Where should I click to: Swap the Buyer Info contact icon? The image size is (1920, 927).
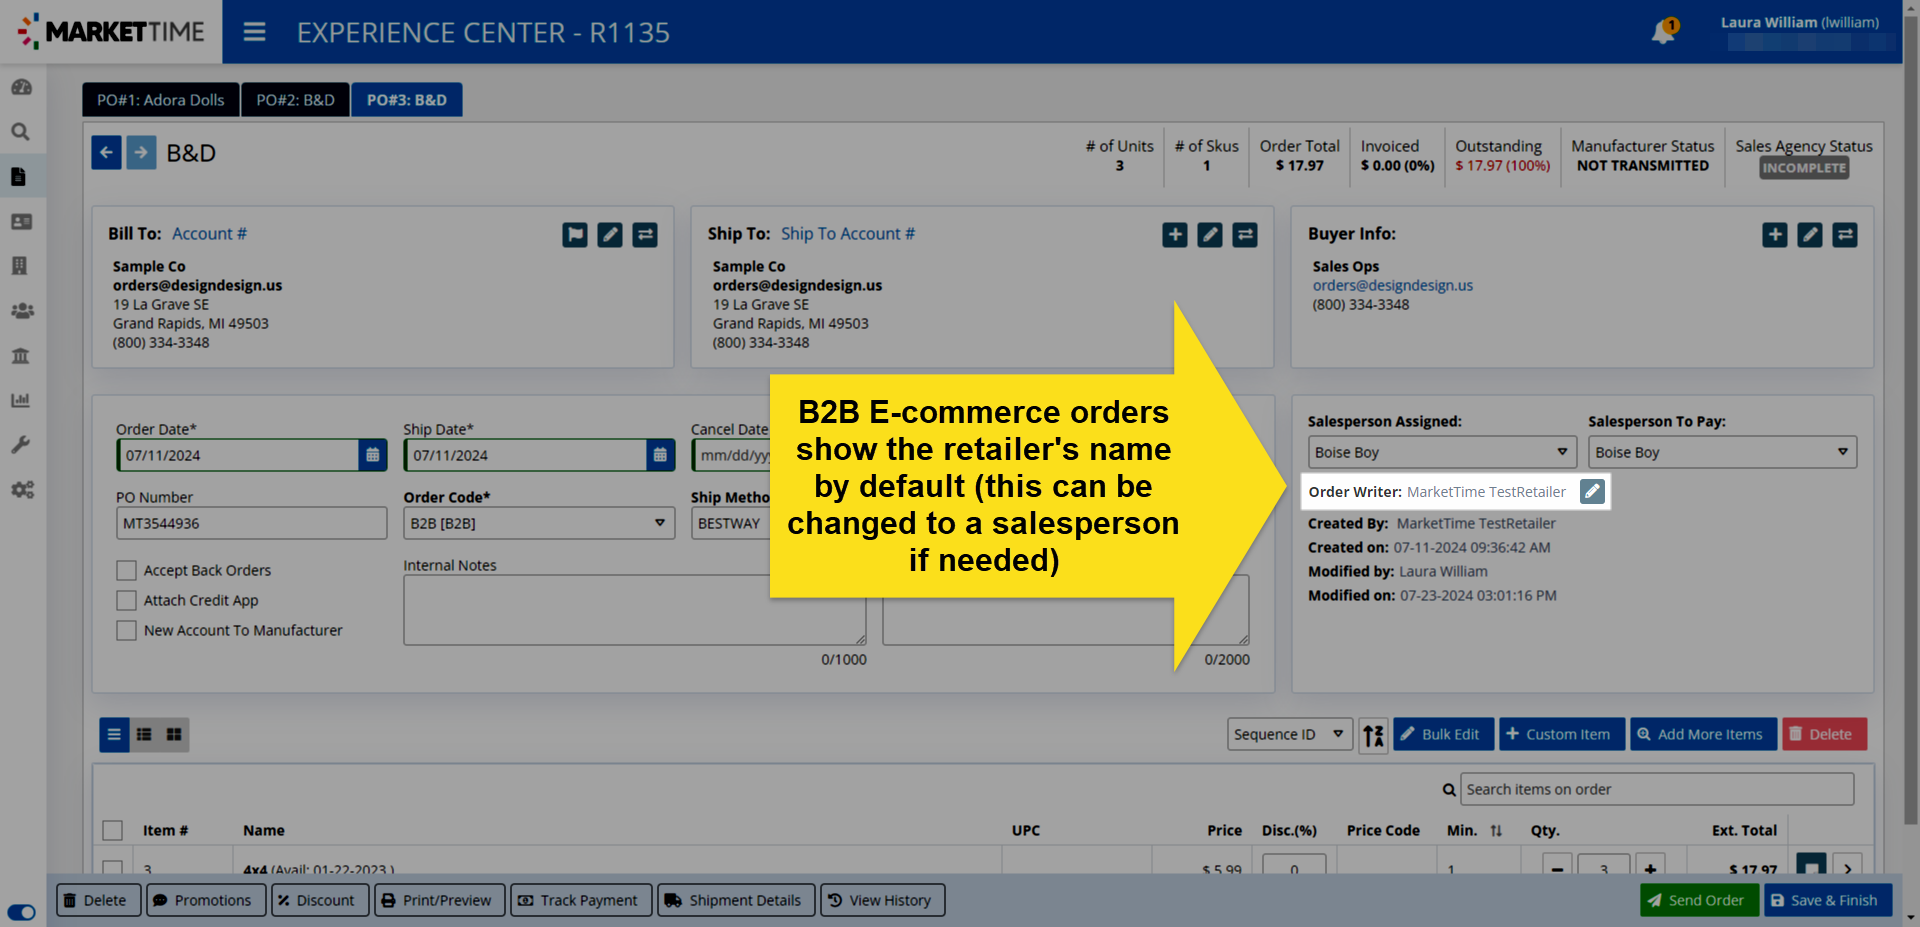(1845, 235)
